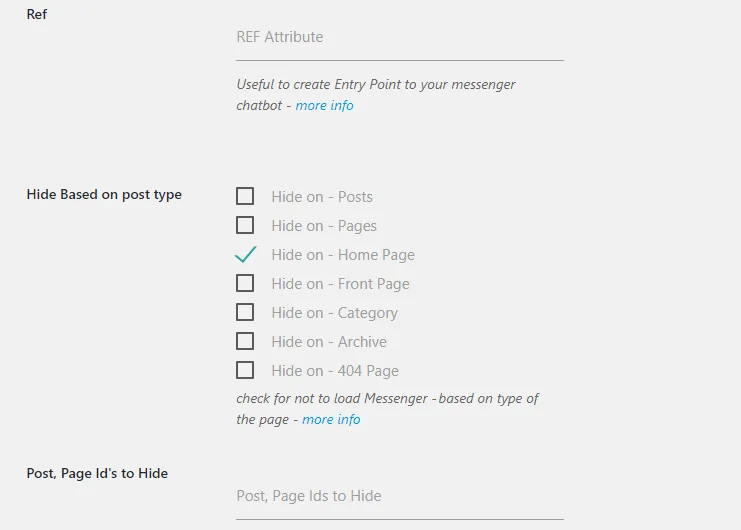Click the 'Hide on - Posts' label text
The height and width of the screenshot is (530, 741).
click(x=321, y=197)
